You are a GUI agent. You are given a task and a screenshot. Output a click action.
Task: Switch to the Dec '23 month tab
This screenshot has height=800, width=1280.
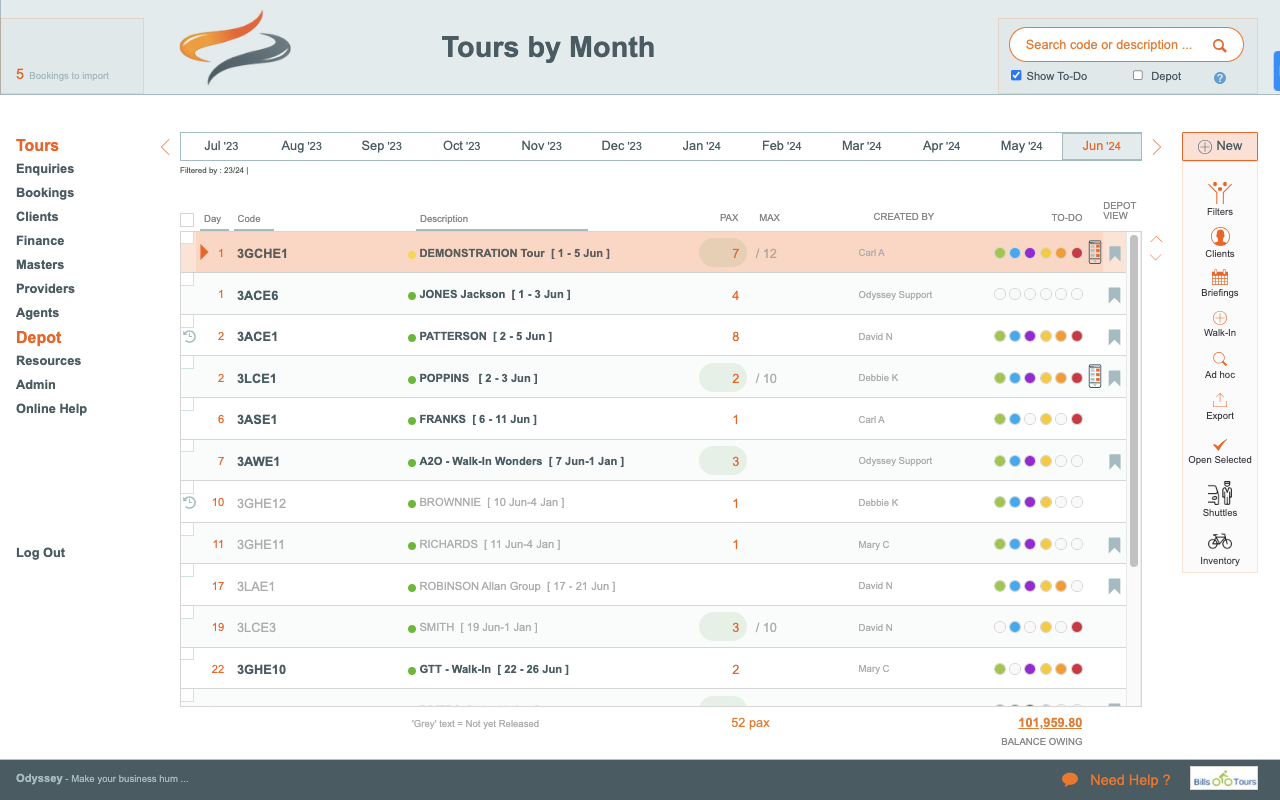(x=621, y=146)
